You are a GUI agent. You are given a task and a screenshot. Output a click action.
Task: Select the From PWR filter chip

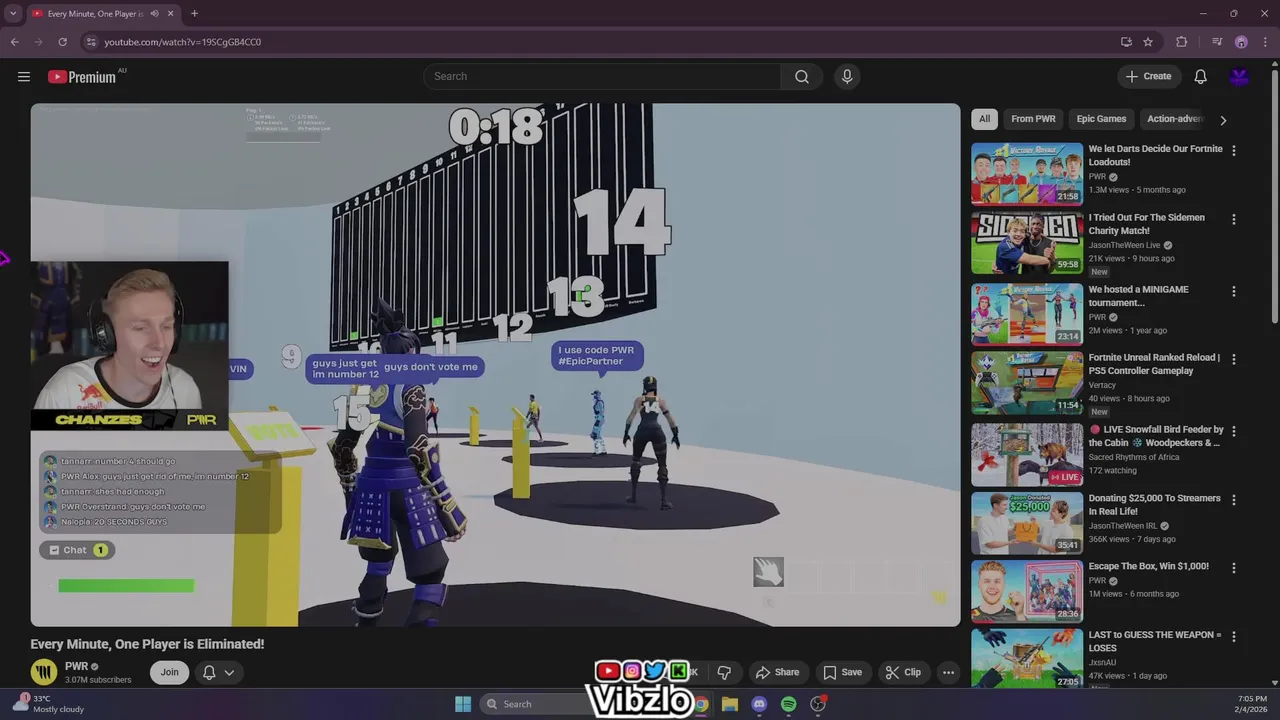tap(1033, 119)
